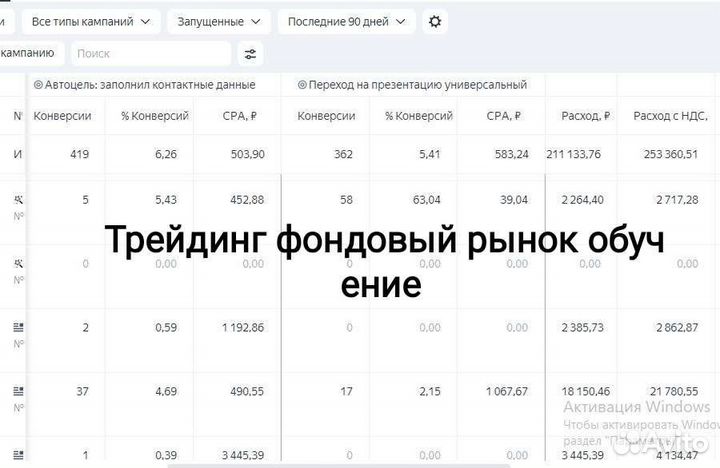Sort by 'Расход, ₽' column header
Screen dimensions: 720x468
pyautogui.click(x=585, y=116)
